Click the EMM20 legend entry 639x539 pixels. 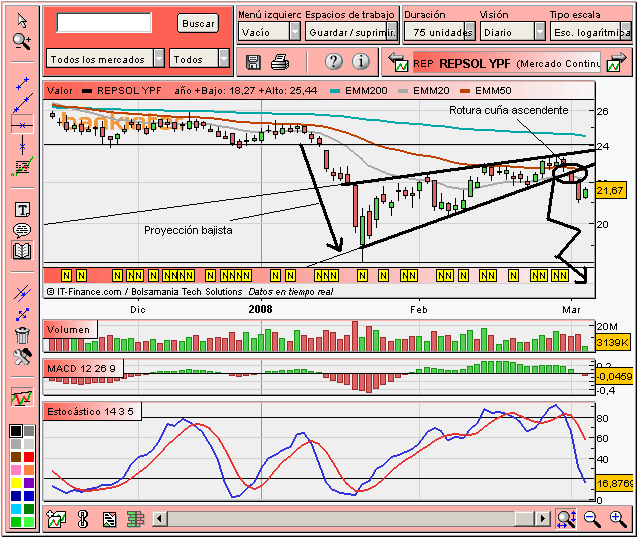click(x=423, y=90)
